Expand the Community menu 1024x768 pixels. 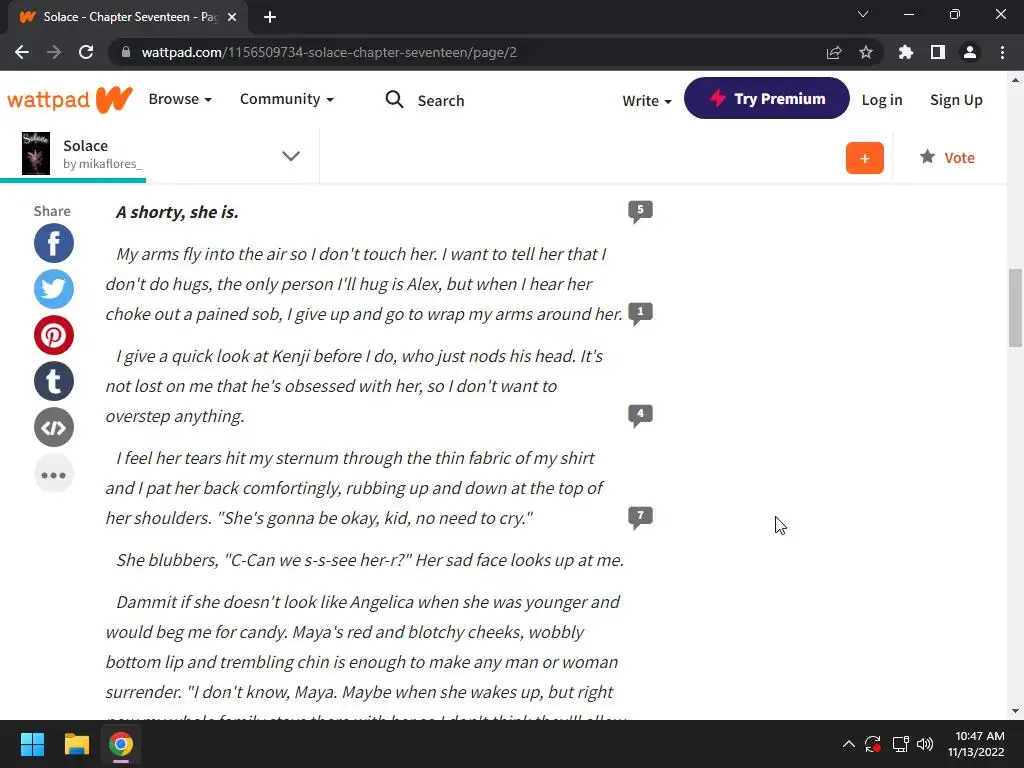pos(287,99)
